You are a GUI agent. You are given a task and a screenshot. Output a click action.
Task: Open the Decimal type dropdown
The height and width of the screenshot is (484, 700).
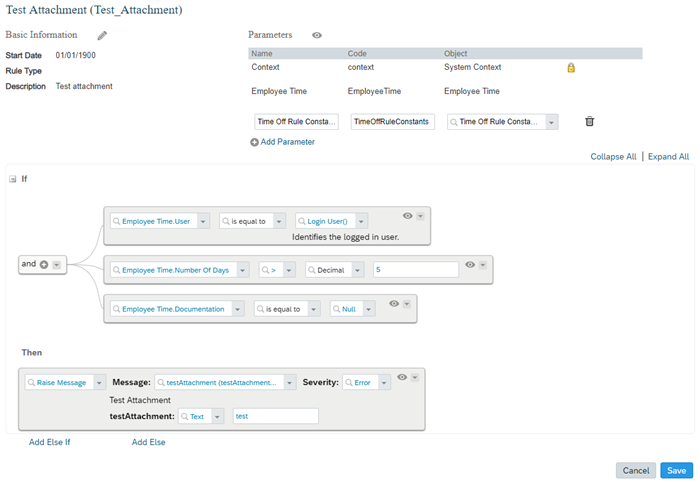coord(358,270)
